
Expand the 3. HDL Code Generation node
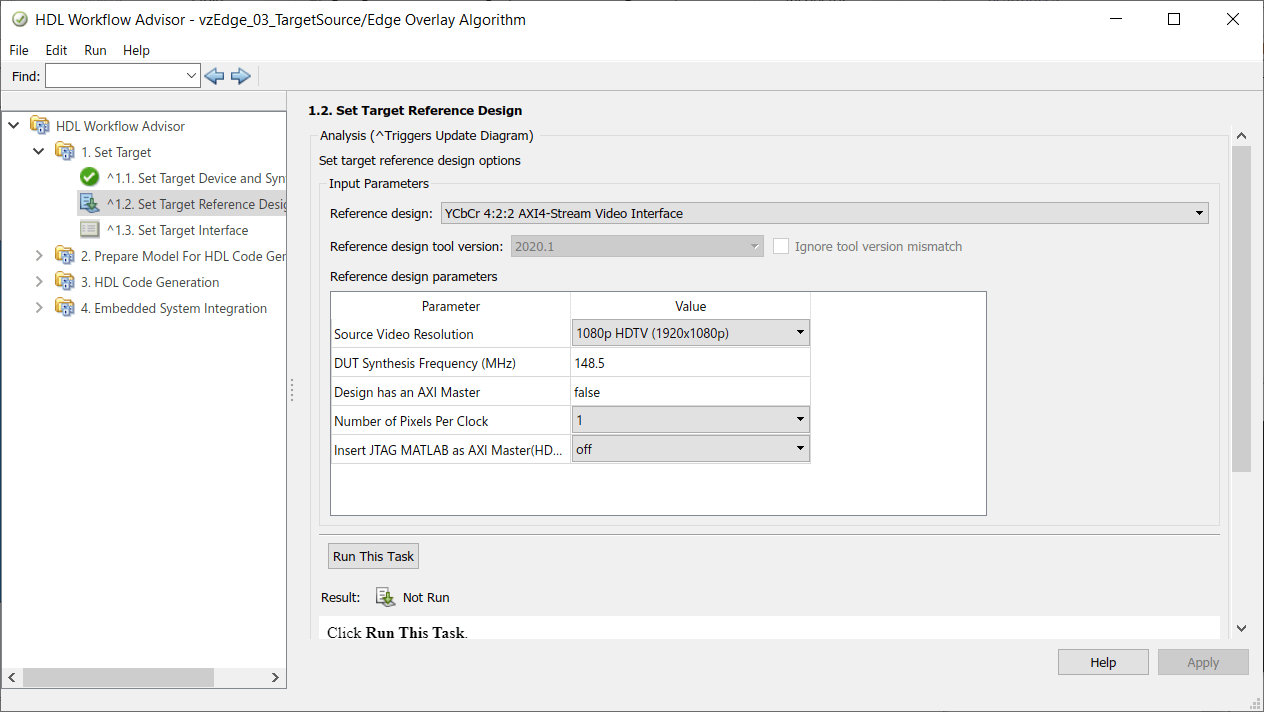[x=39, y=282]
